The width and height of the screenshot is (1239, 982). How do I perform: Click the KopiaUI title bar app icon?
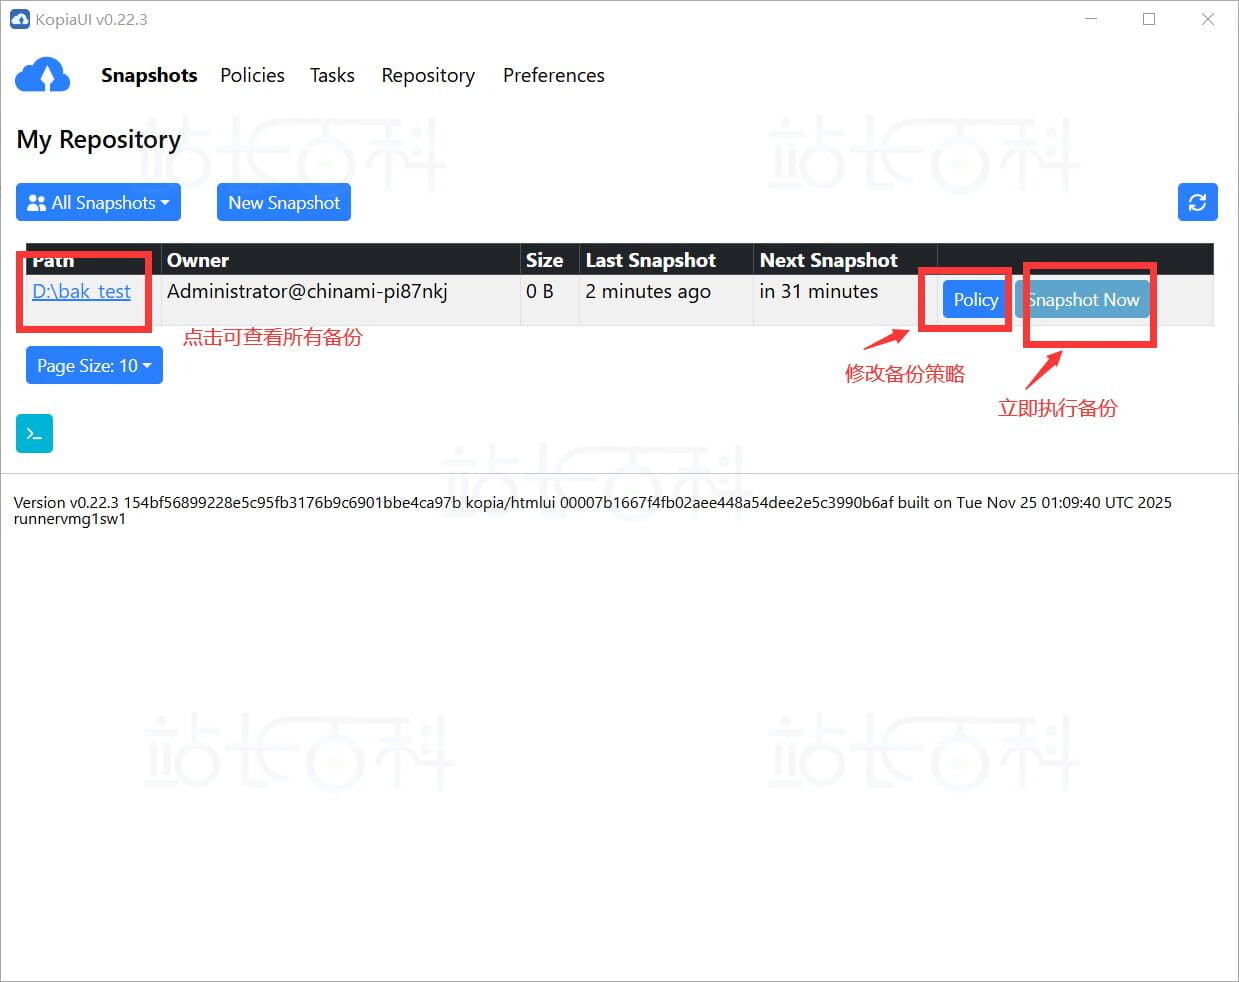pos(19,19)
